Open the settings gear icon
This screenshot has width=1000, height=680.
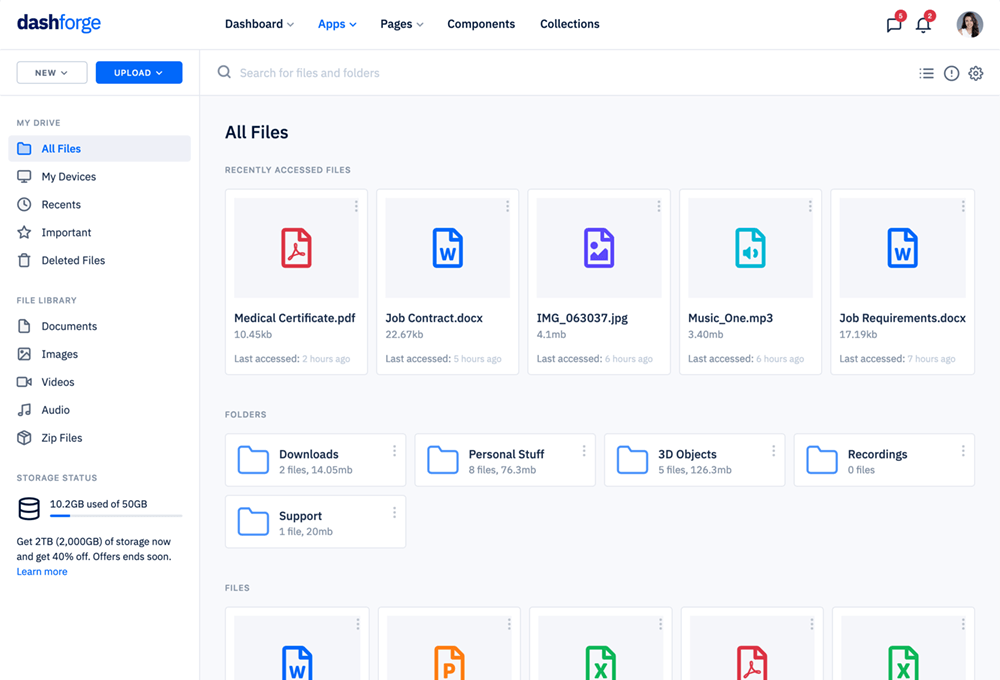[x=976, y=73]
